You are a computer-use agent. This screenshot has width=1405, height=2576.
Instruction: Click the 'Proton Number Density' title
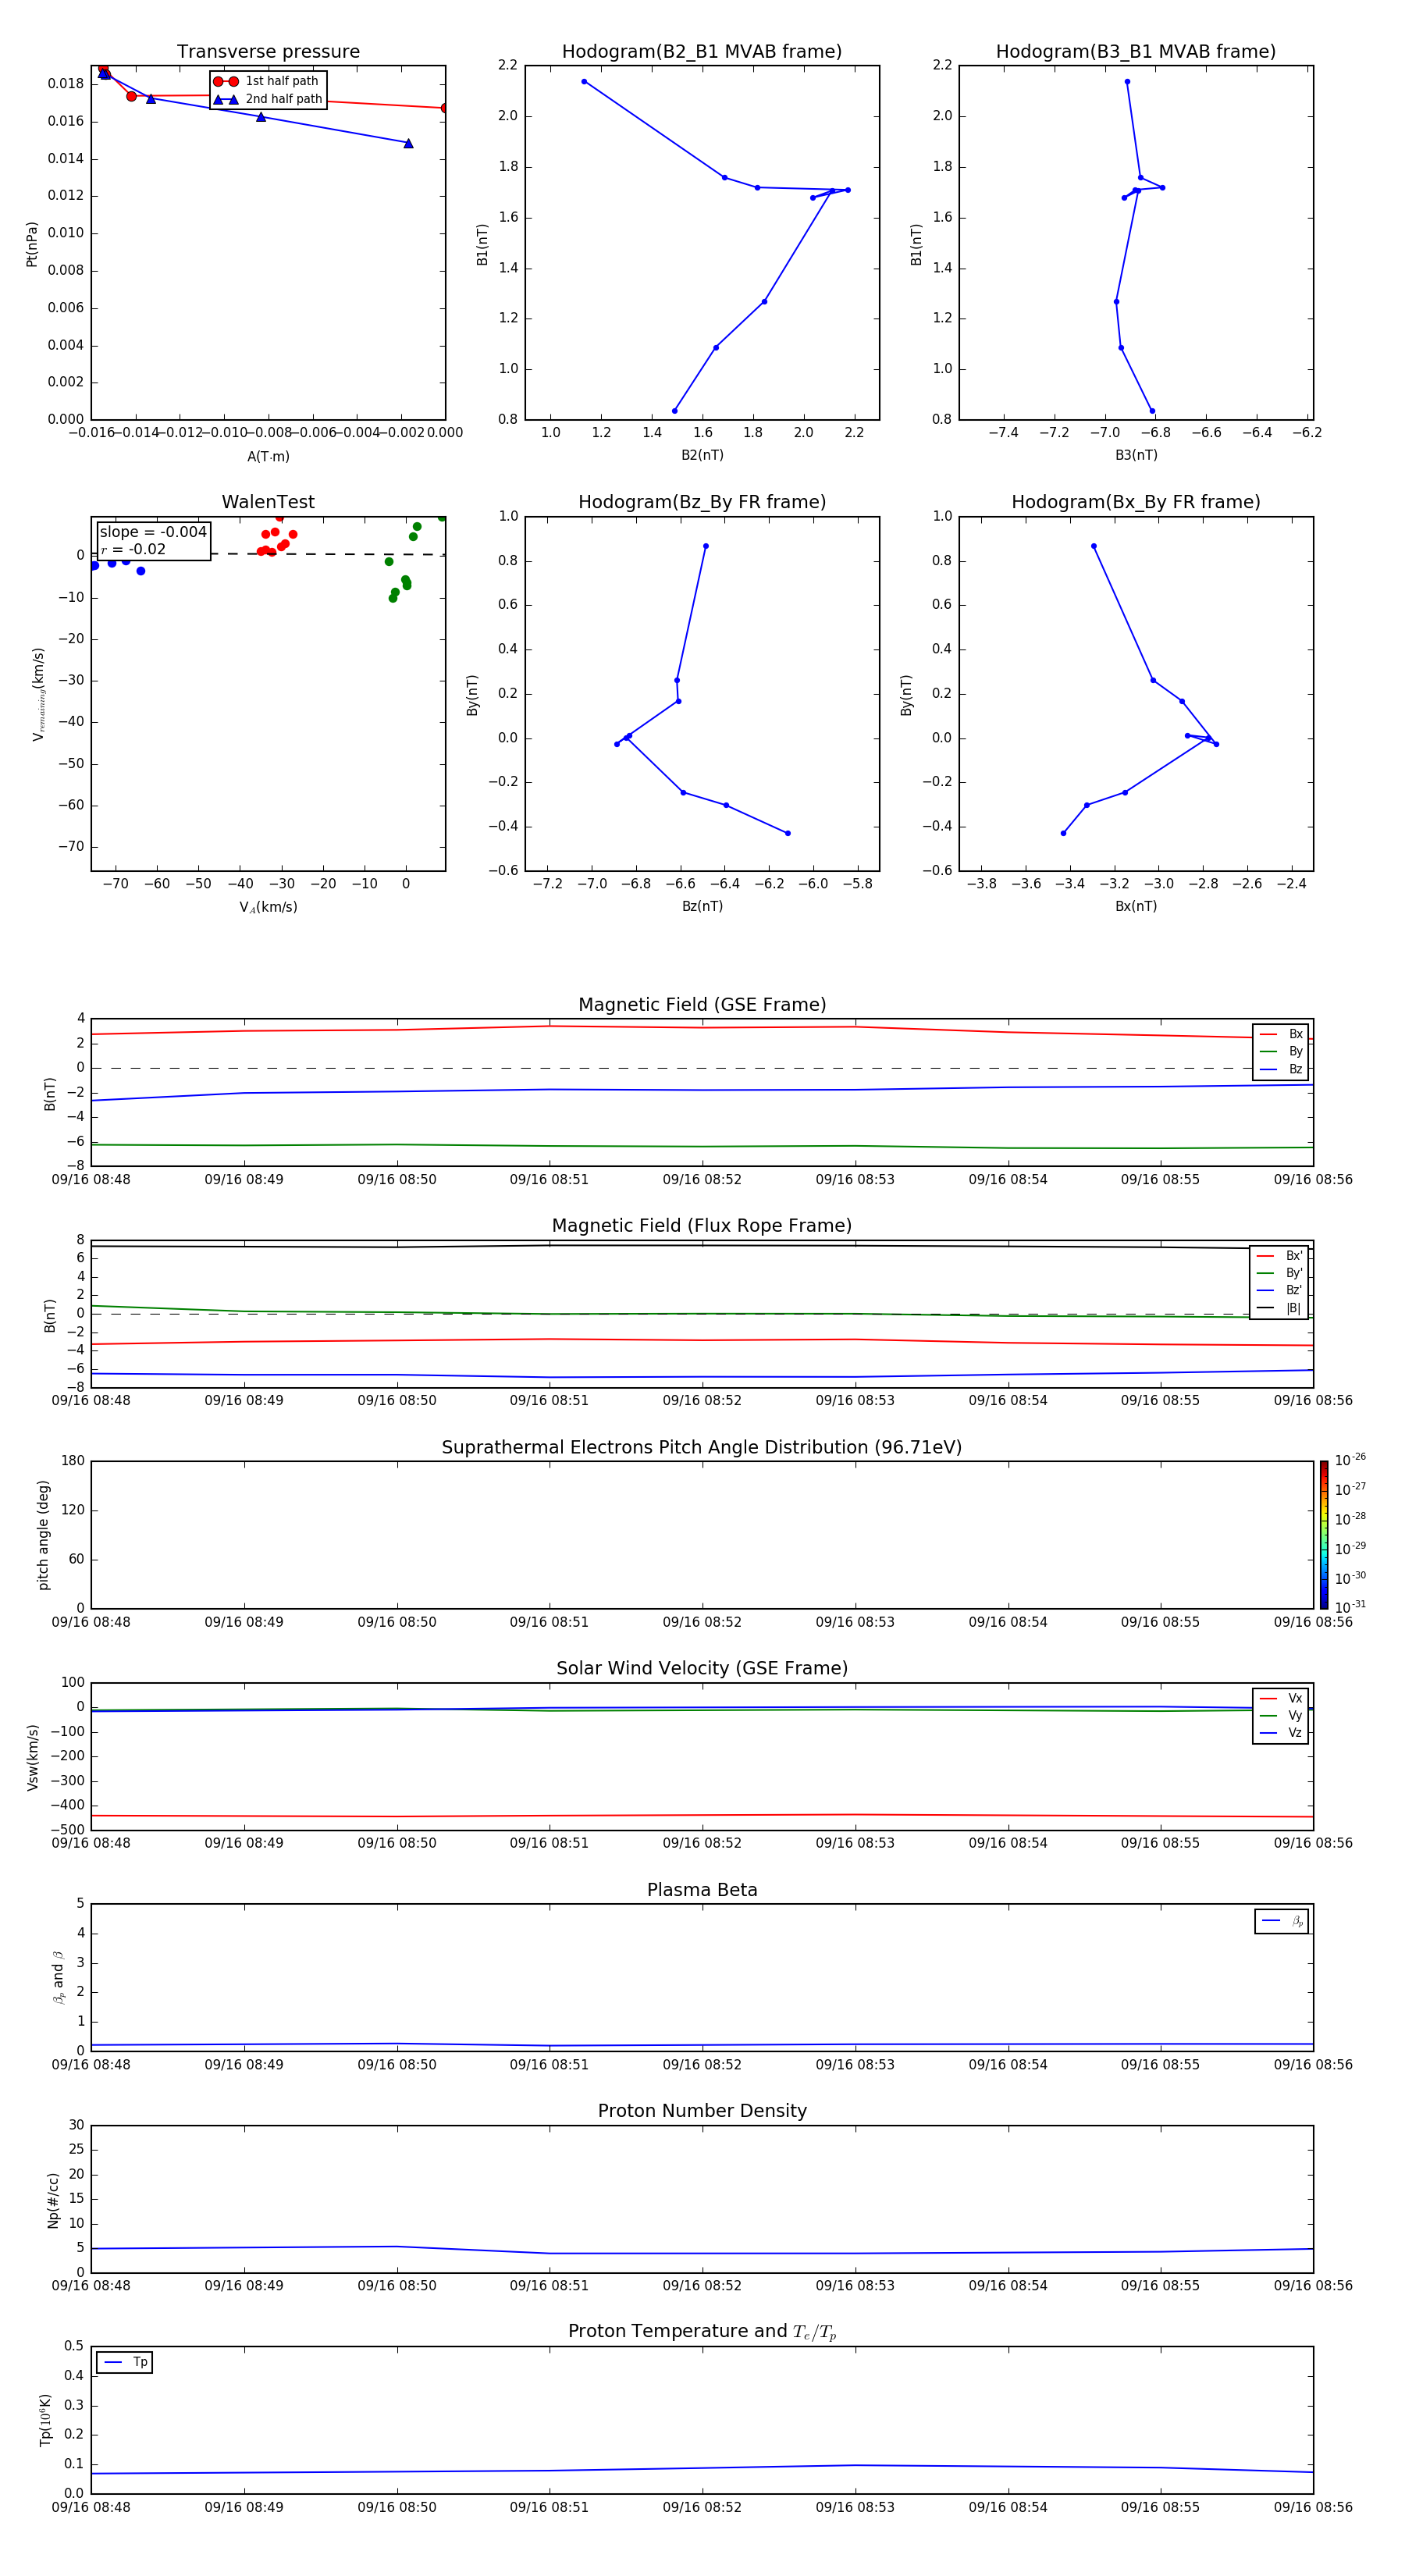pos(702,2111)
